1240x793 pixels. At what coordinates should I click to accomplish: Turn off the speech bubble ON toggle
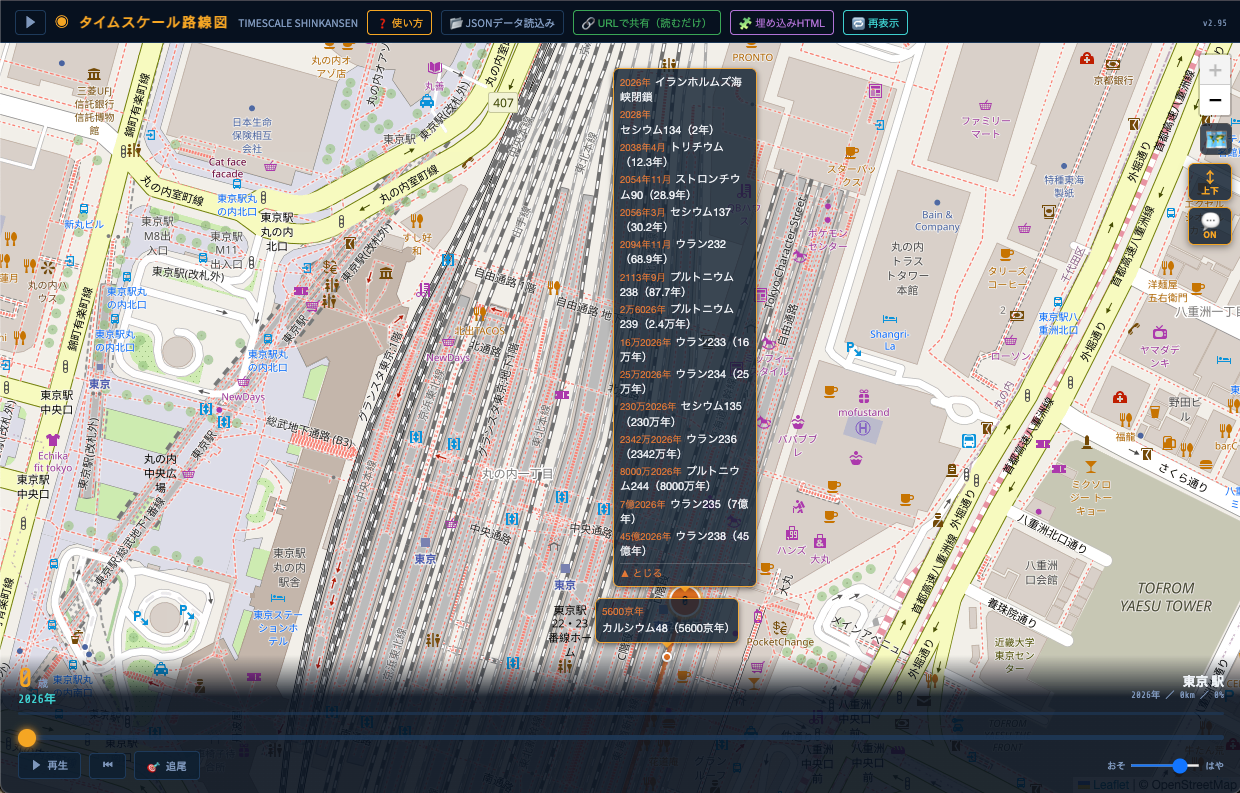(x=1209, y=226)
